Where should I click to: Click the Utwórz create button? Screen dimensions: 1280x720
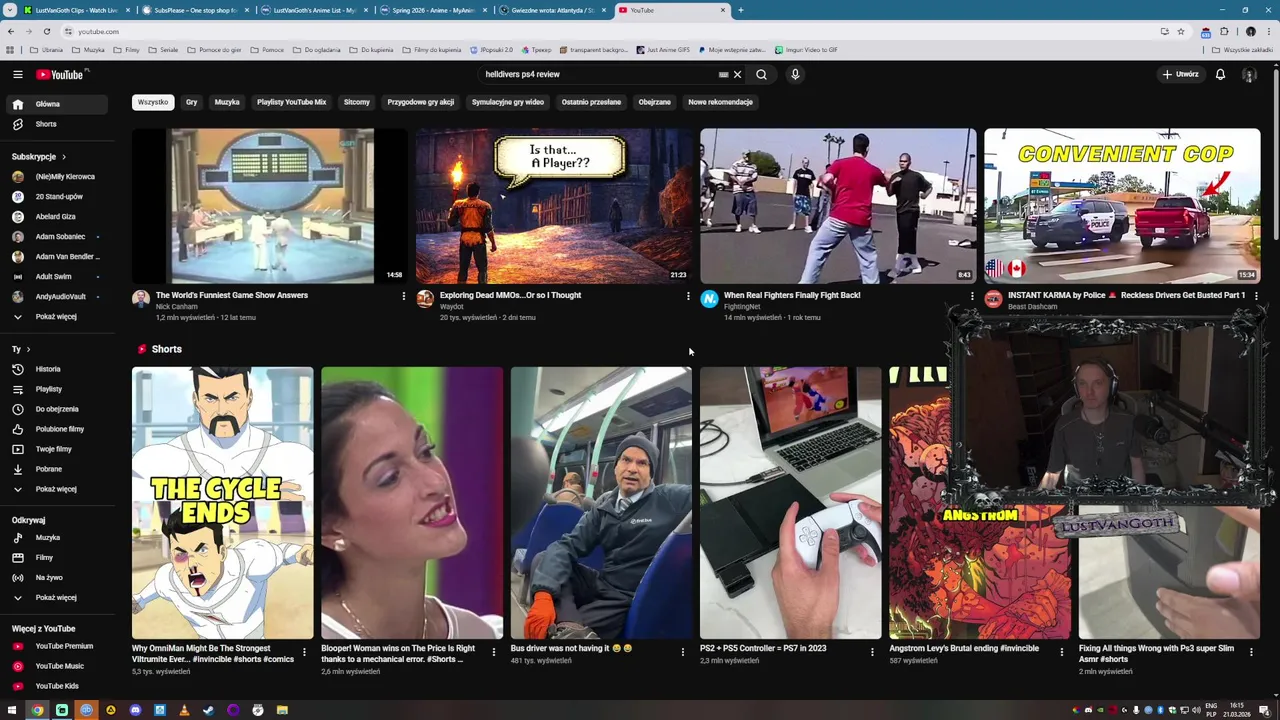1181,74
